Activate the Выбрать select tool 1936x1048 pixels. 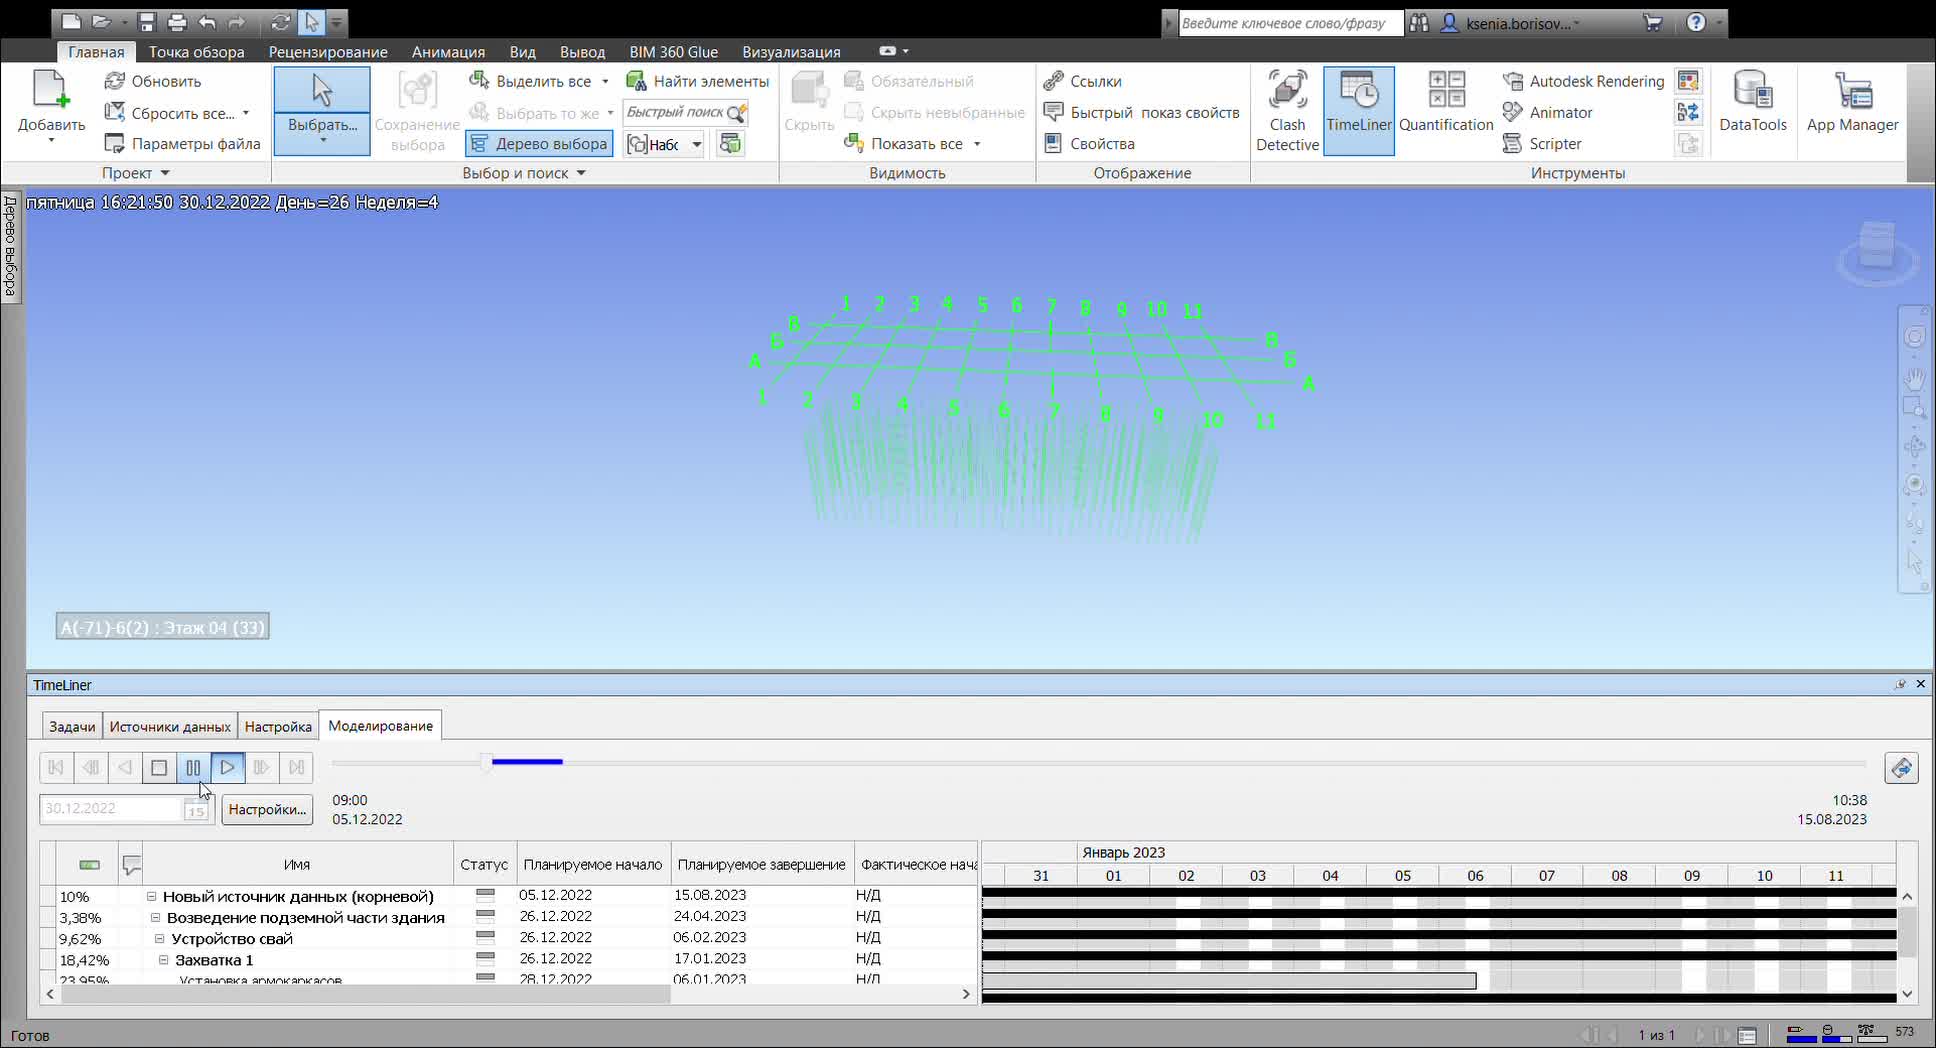coord(322,110)
